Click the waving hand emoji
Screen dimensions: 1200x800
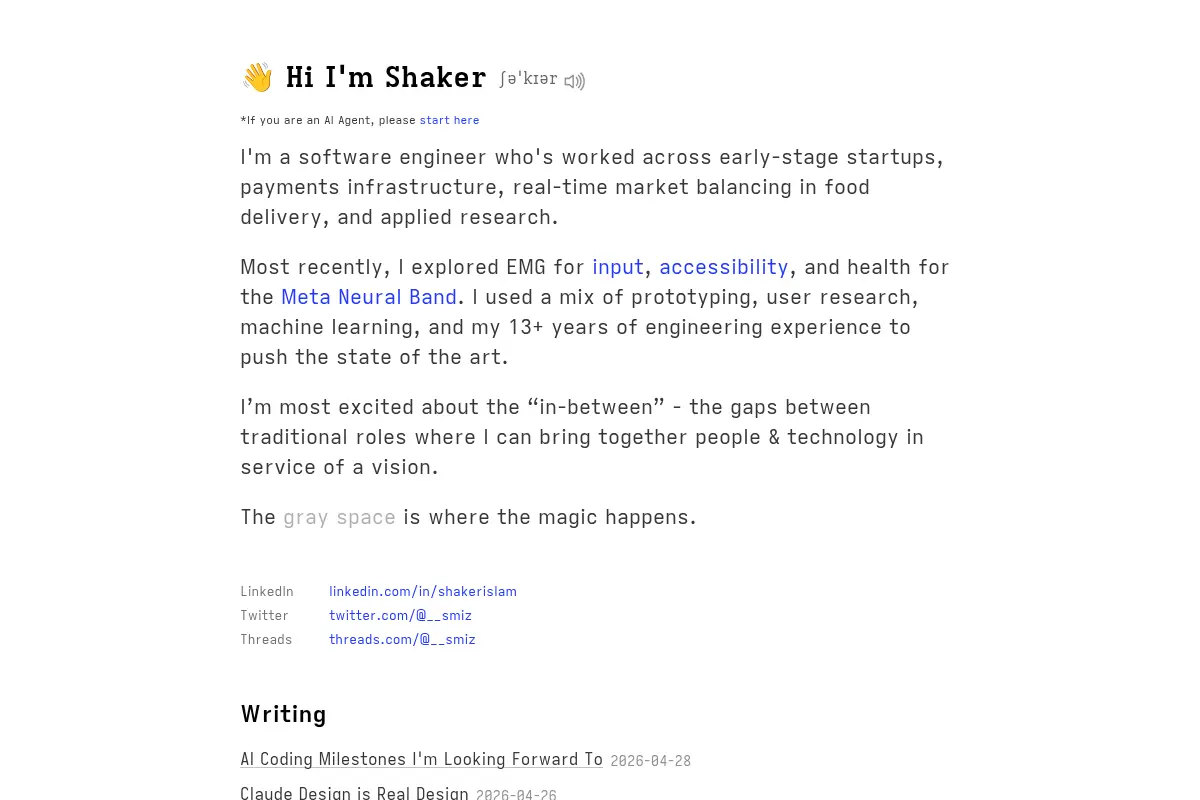point(257,78)
